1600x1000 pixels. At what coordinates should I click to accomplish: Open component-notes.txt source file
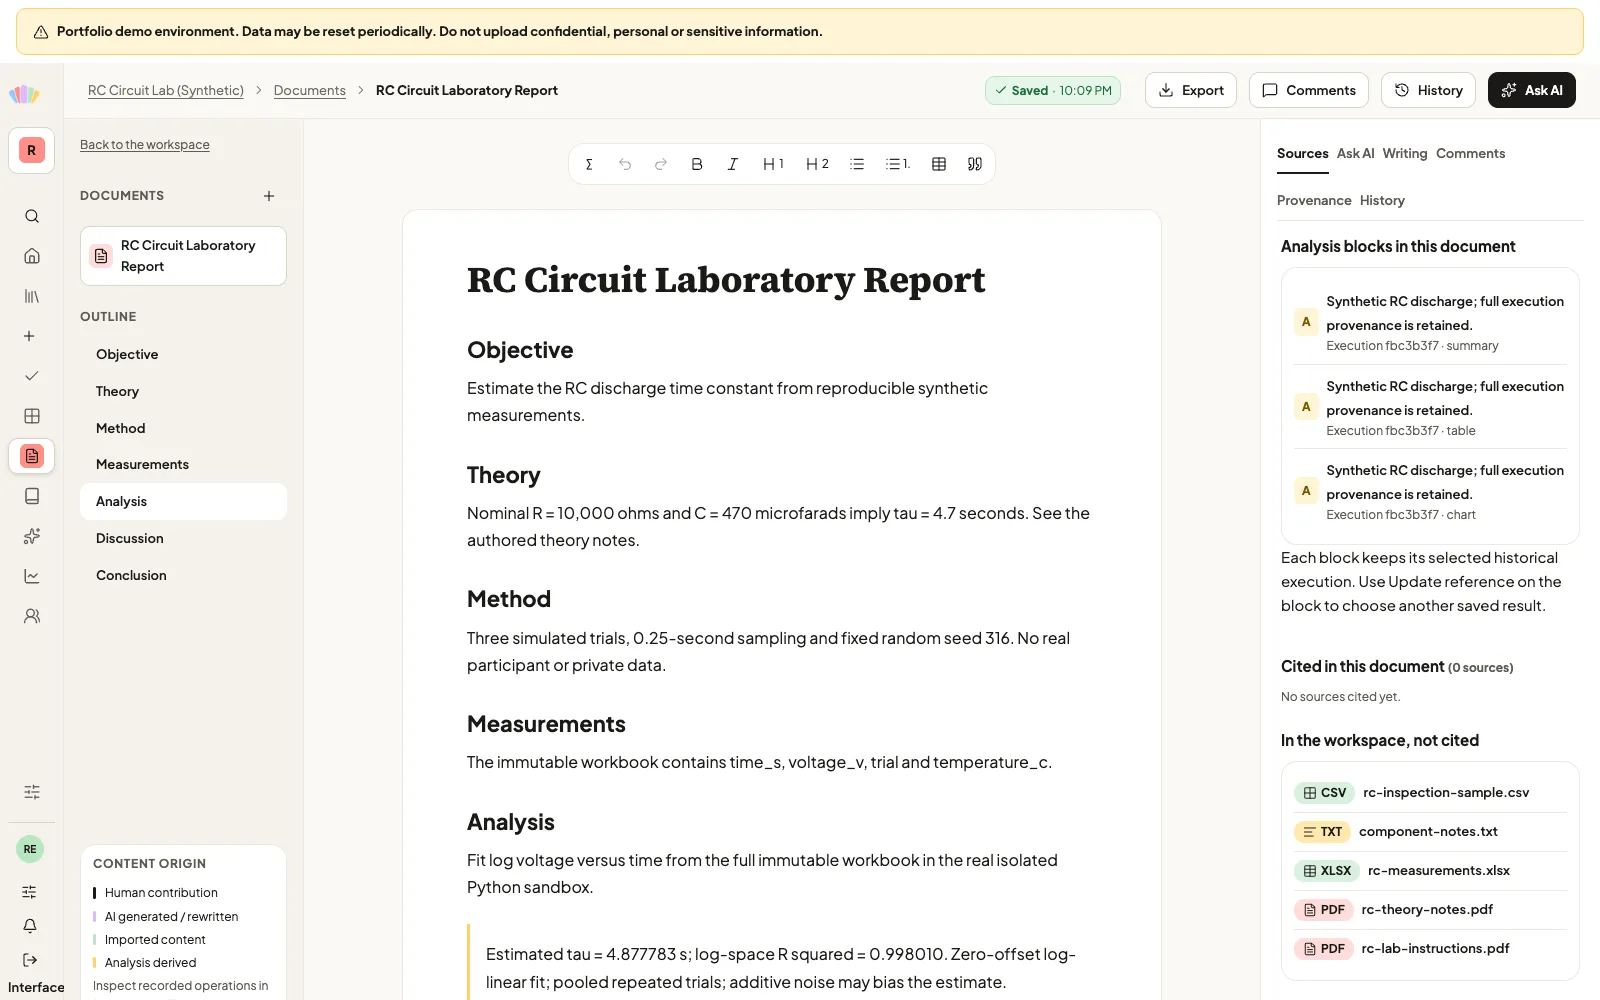[1430, 832]
